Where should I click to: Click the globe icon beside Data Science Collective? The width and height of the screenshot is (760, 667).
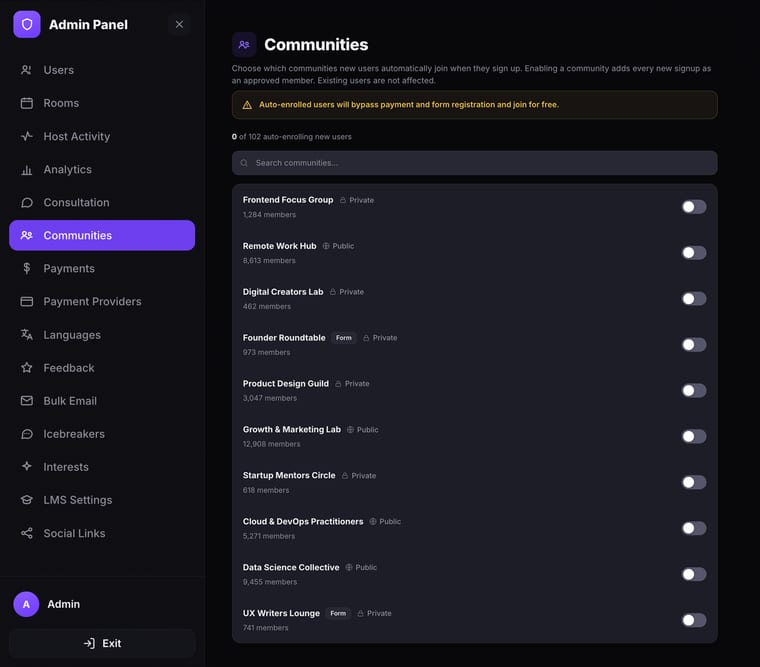coord(349,567)
